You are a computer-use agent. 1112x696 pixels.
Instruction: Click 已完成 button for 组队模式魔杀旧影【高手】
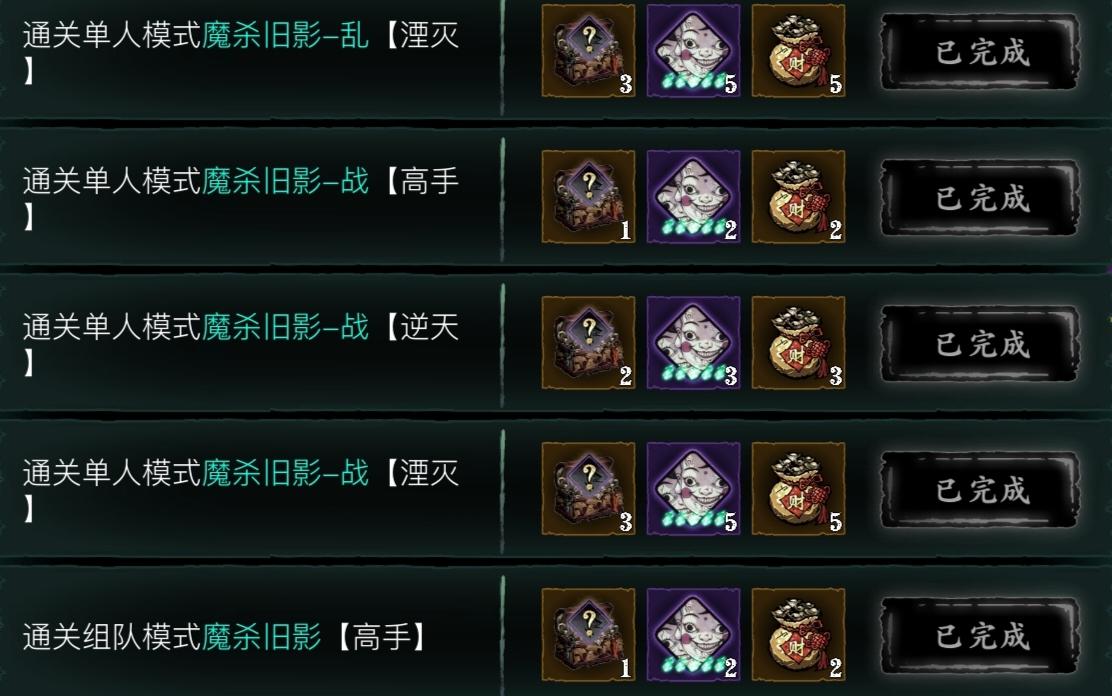(981, 636)
